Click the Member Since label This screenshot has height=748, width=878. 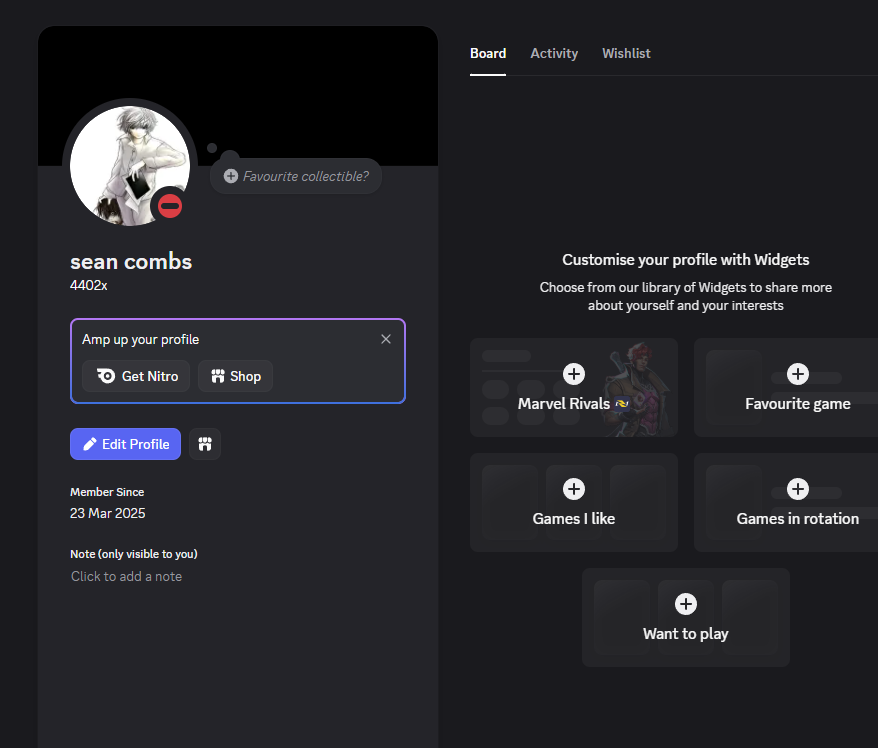click(x=107, y=492)
